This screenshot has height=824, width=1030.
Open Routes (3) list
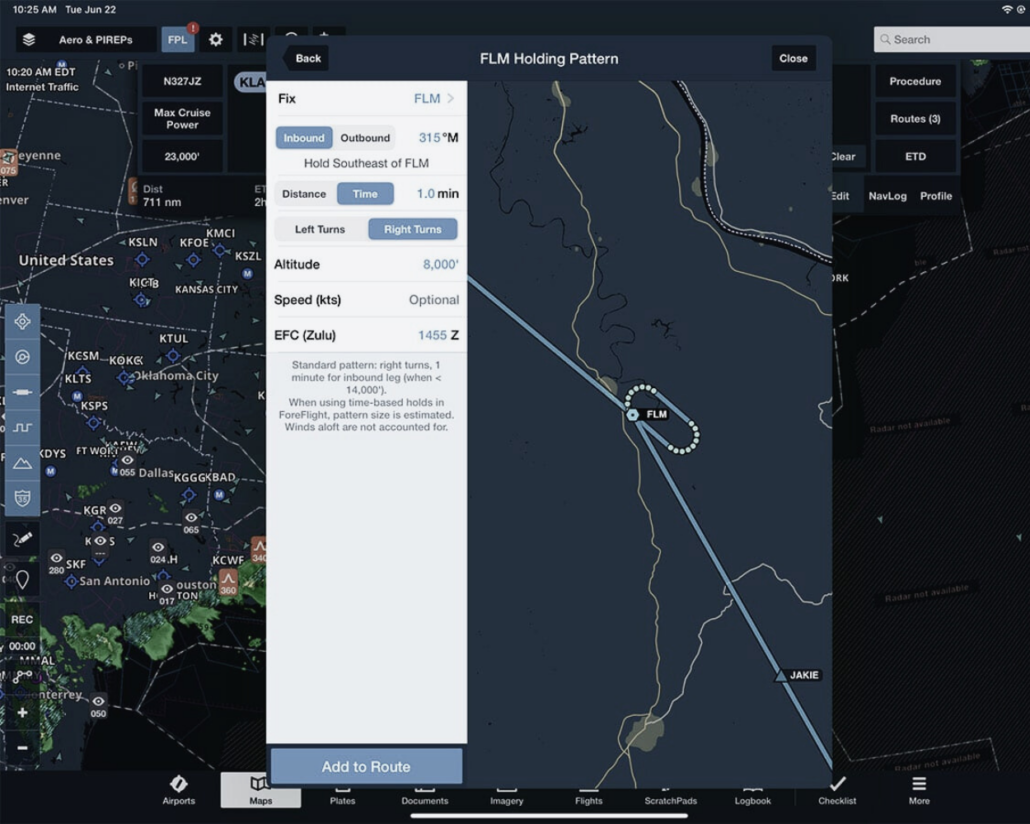[915, 119]
